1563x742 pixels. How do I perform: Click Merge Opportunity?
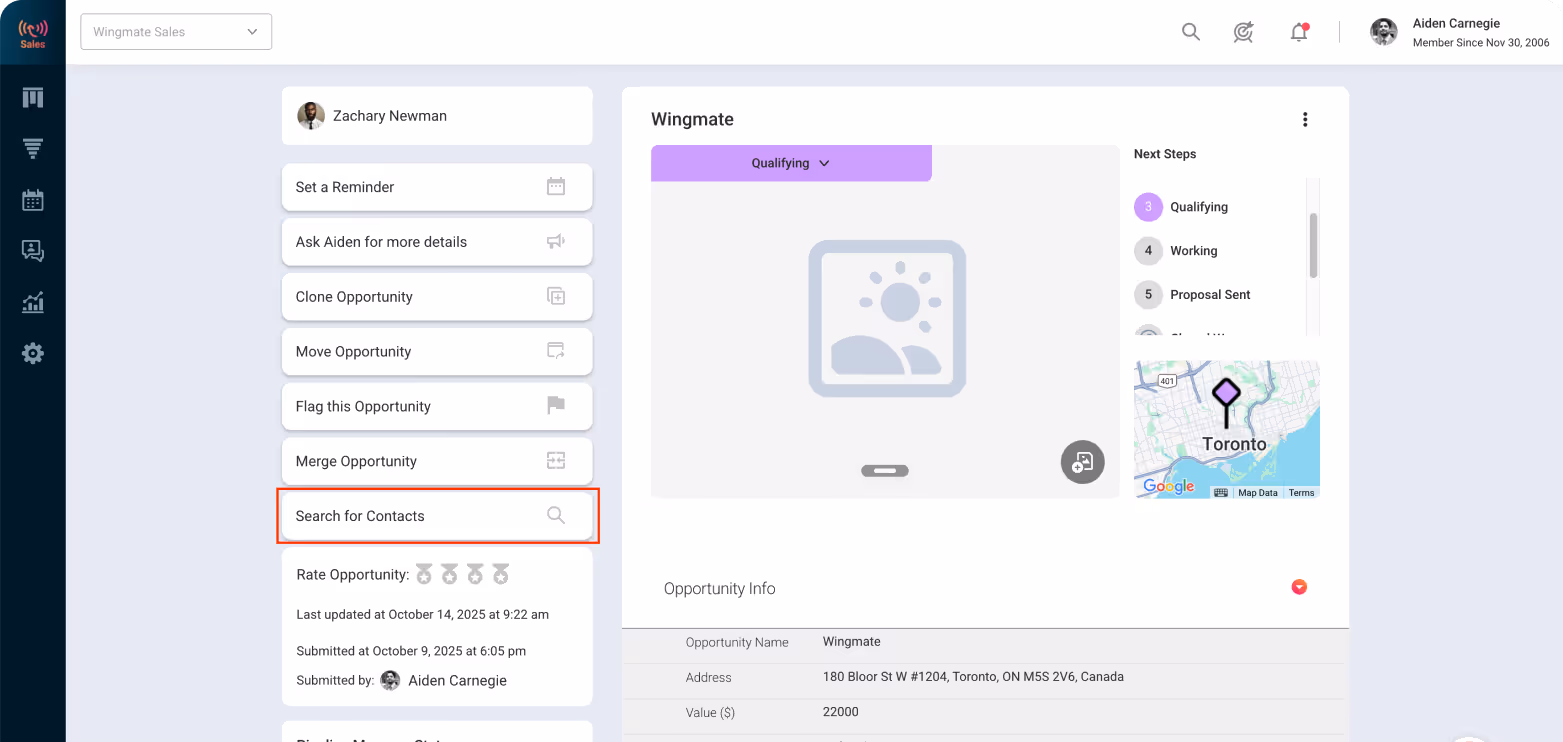tap(437, 462)
